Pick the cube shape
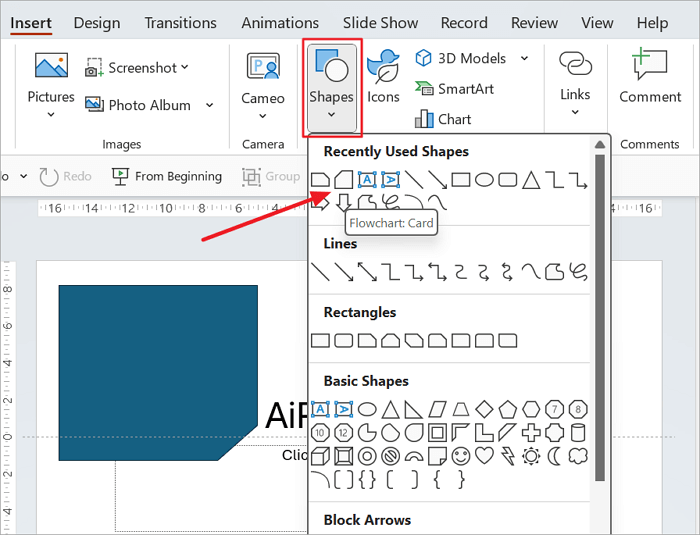This screenshot has width=700, height=535. pos(320,456)
